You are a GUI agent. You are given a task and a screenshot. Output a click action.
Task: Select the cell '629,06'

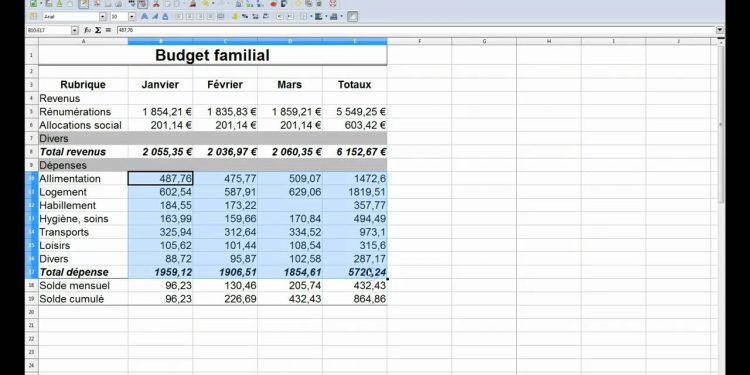click(x=290, y=192)
